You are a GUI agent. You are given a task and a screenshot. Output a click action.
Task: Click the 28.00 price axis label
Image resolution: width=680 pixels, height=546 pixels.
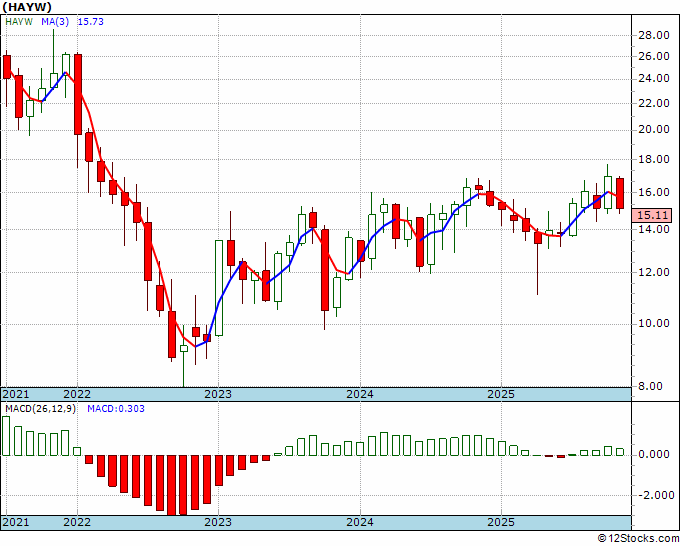[654, 36]
